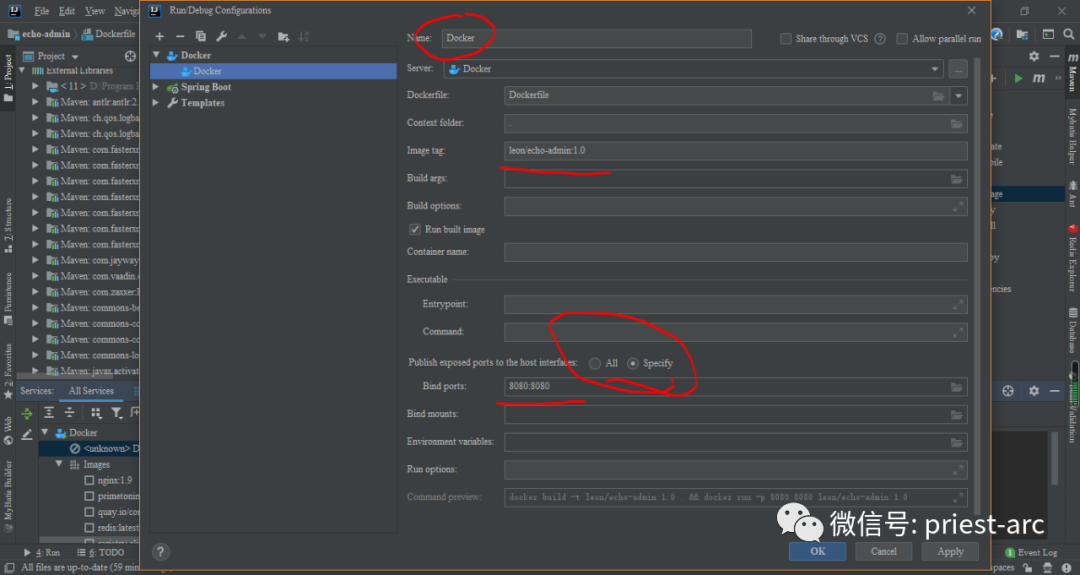Open the File menu

(x=42, y=11)
